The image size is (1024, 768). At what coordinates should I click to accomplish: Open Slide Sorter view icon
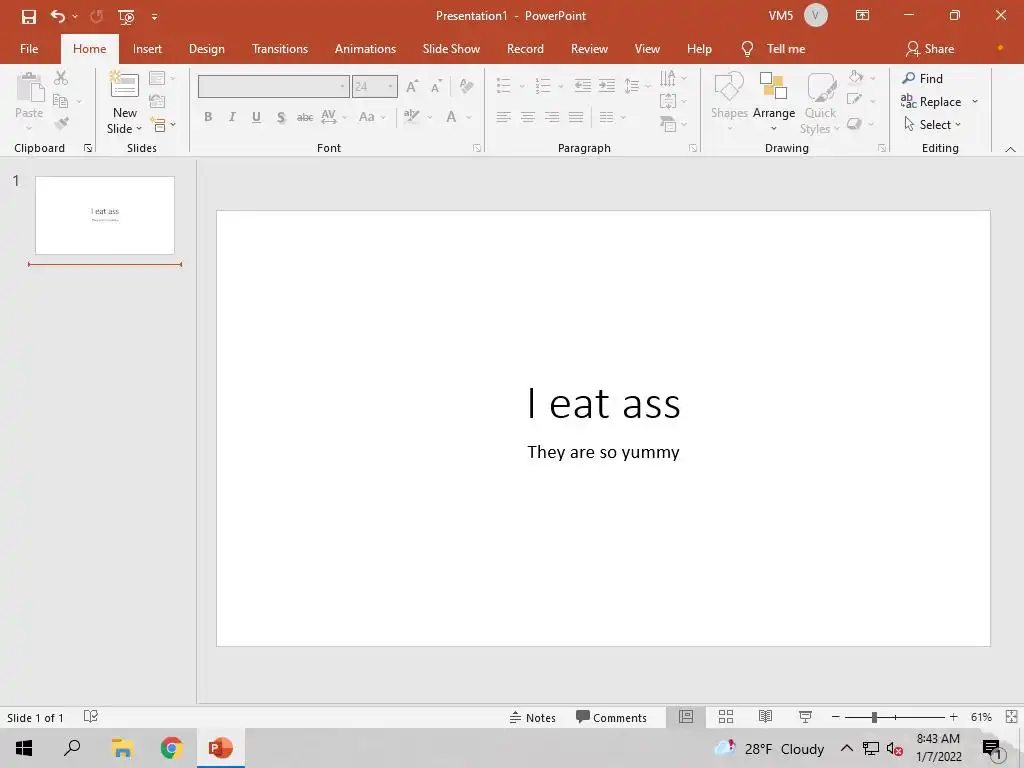coord(726,717)
